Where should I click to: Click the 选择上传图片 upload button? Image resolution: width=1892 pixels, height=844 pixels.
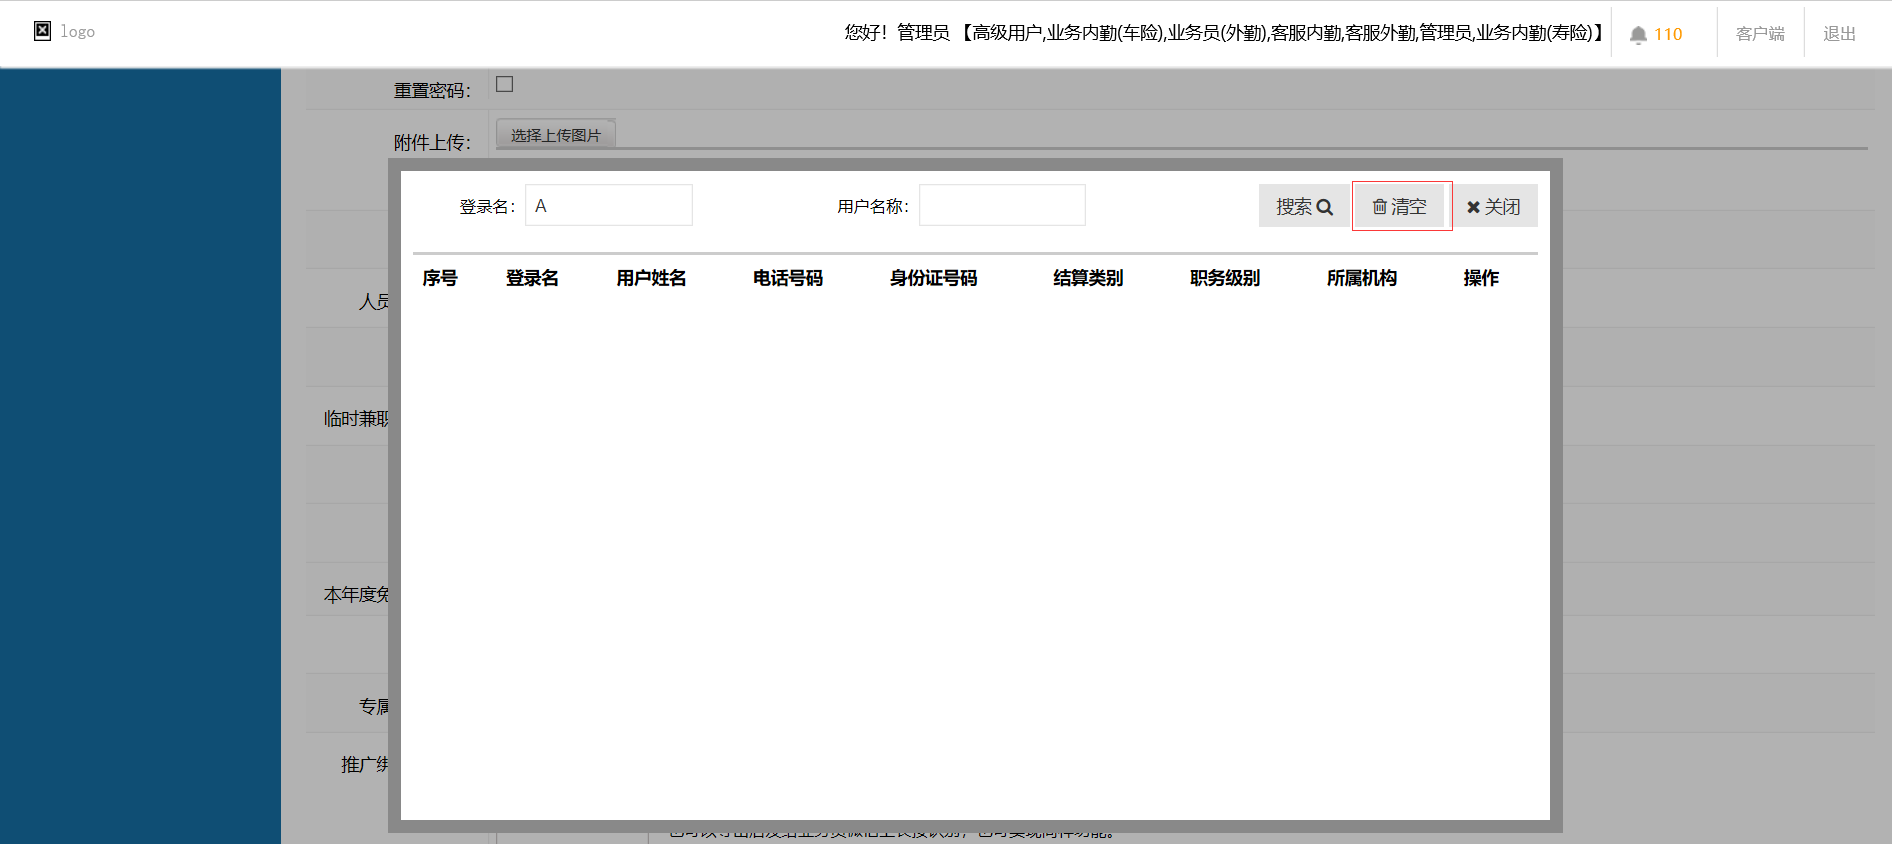[x=556, y=135]
